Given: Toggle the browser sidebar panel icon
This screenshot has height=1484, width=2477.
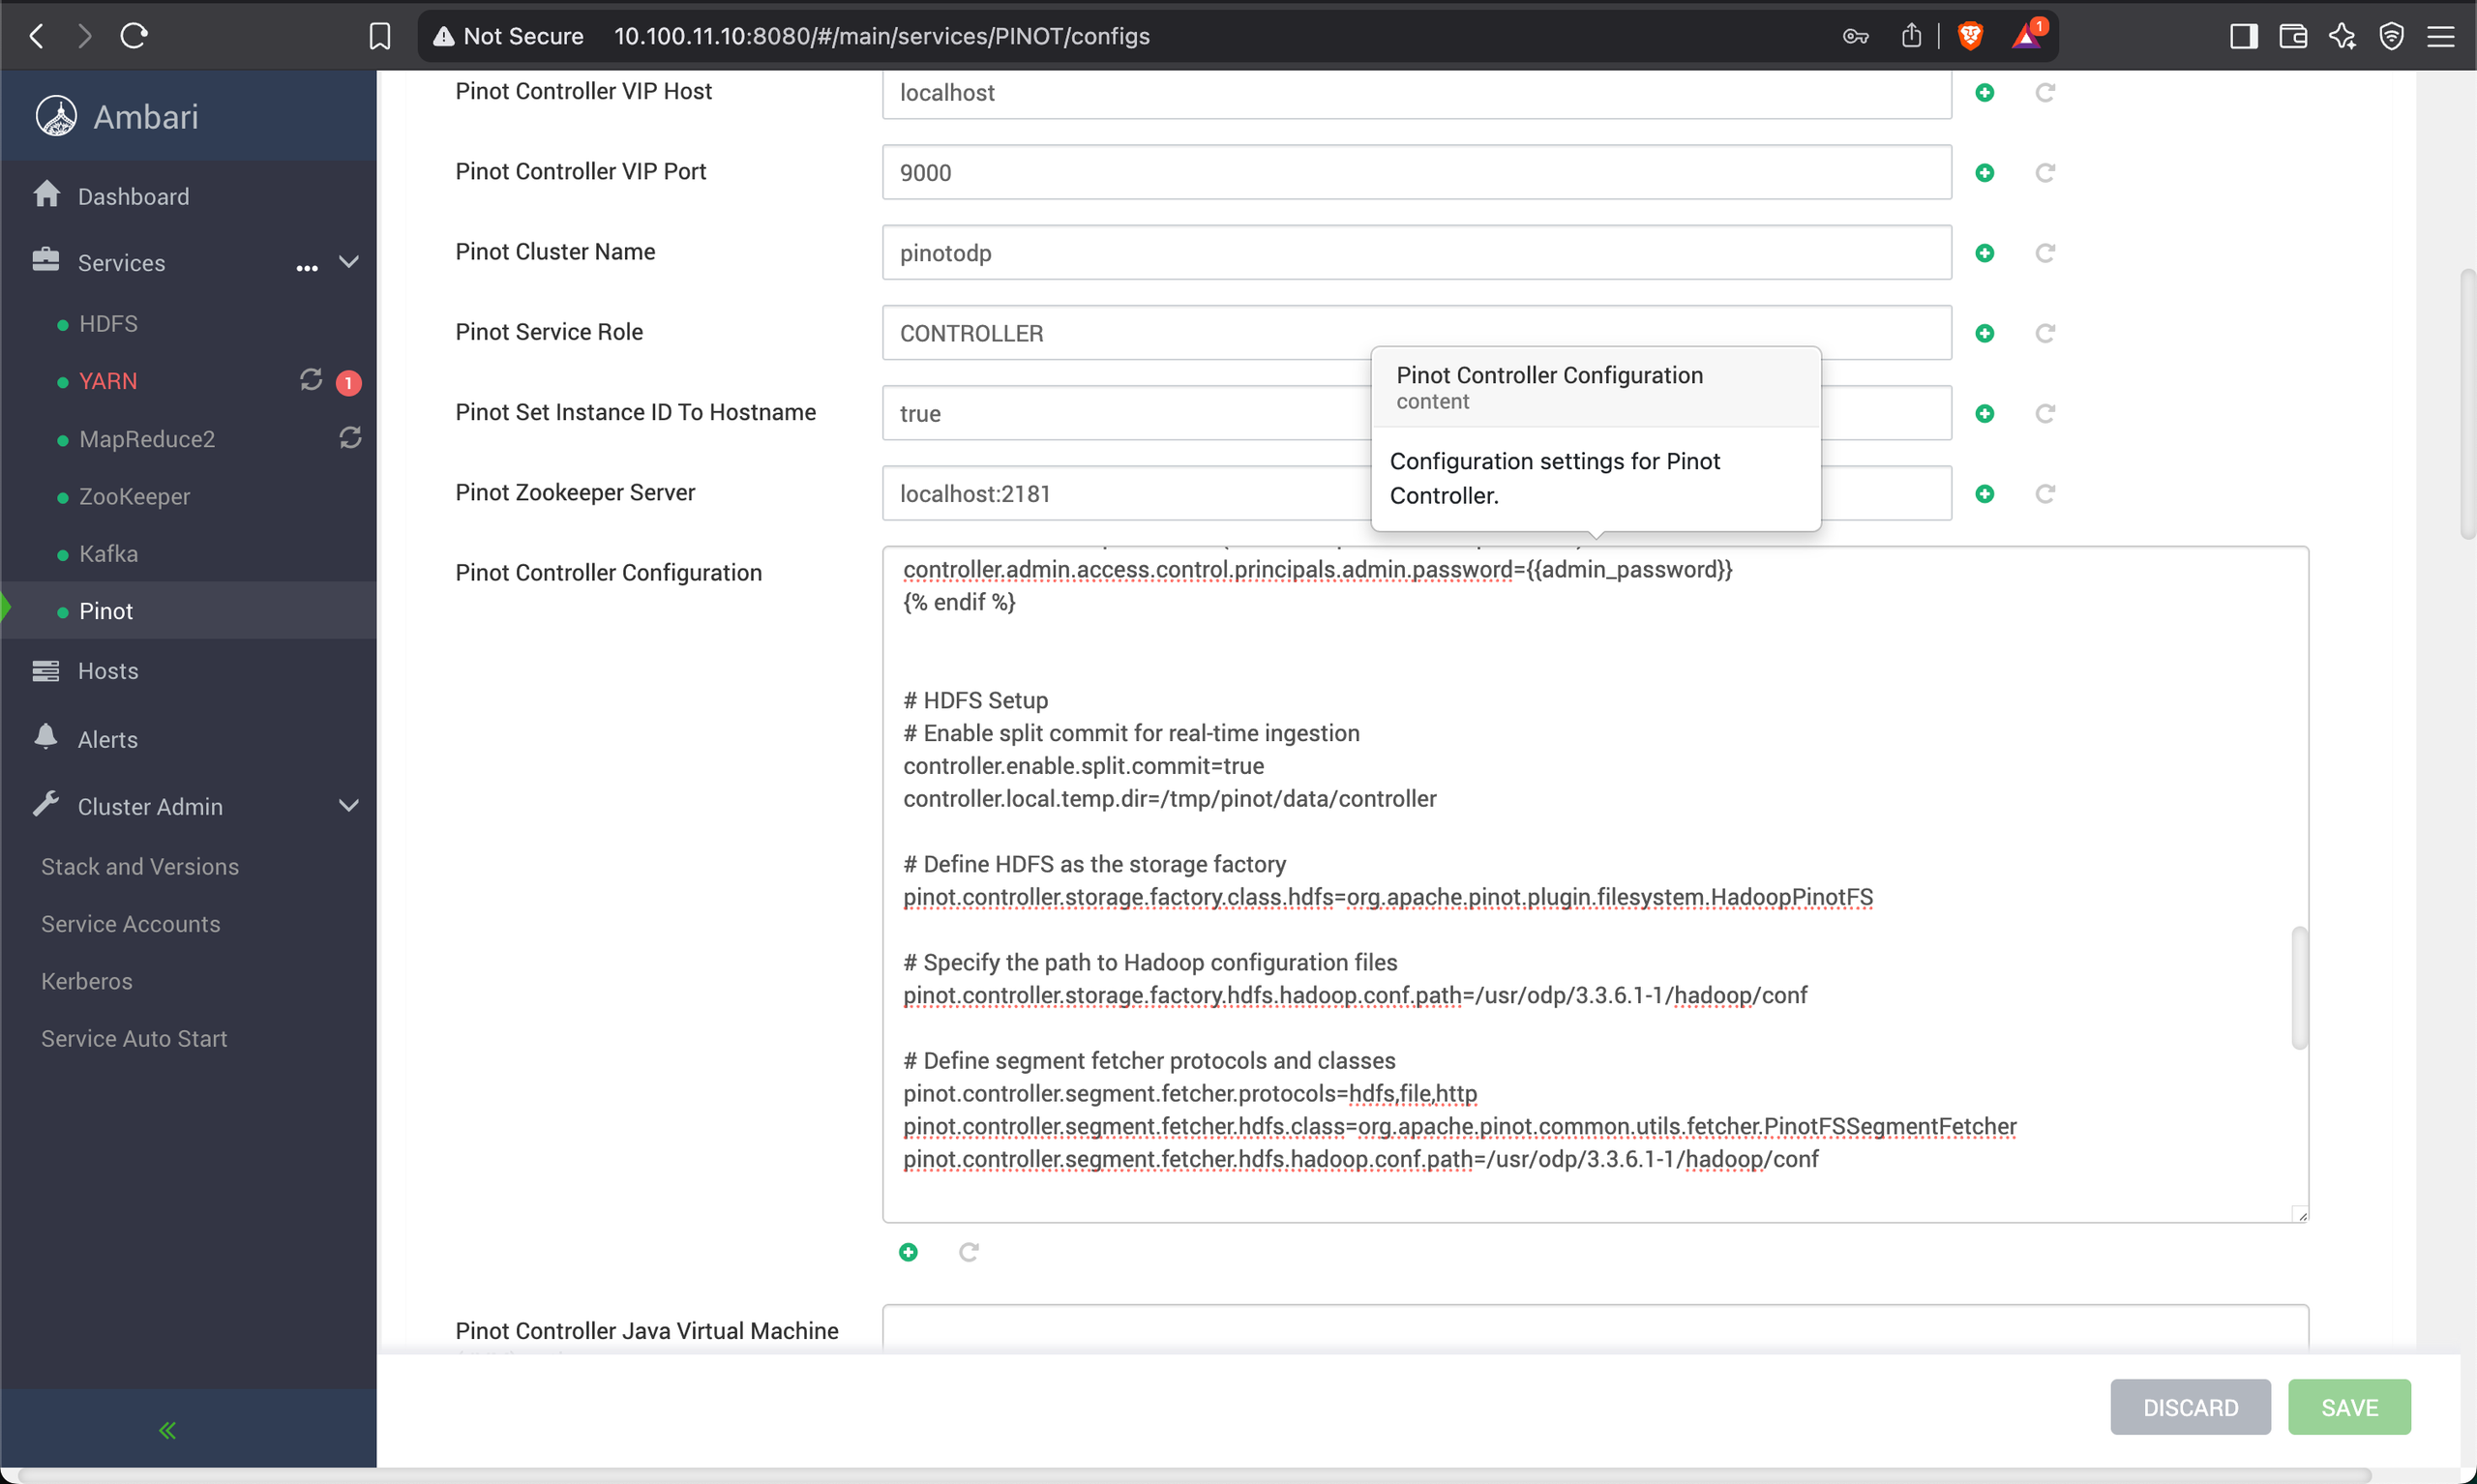Looking at the screenshot, I should pyautogui.click(x=2243, y=37).
